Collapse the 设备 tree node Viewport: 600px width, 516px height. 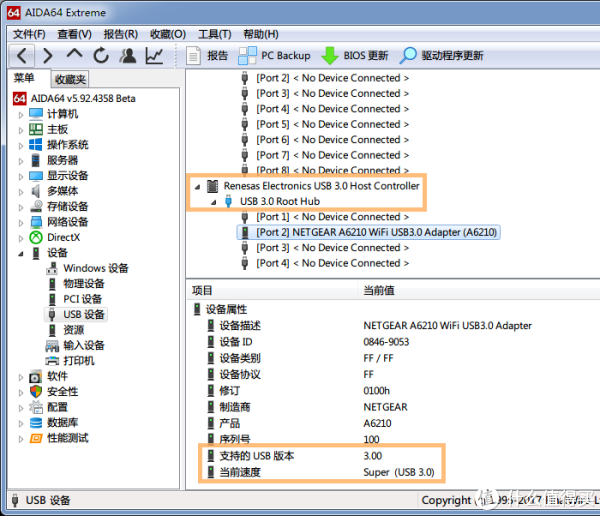(21, 253)
